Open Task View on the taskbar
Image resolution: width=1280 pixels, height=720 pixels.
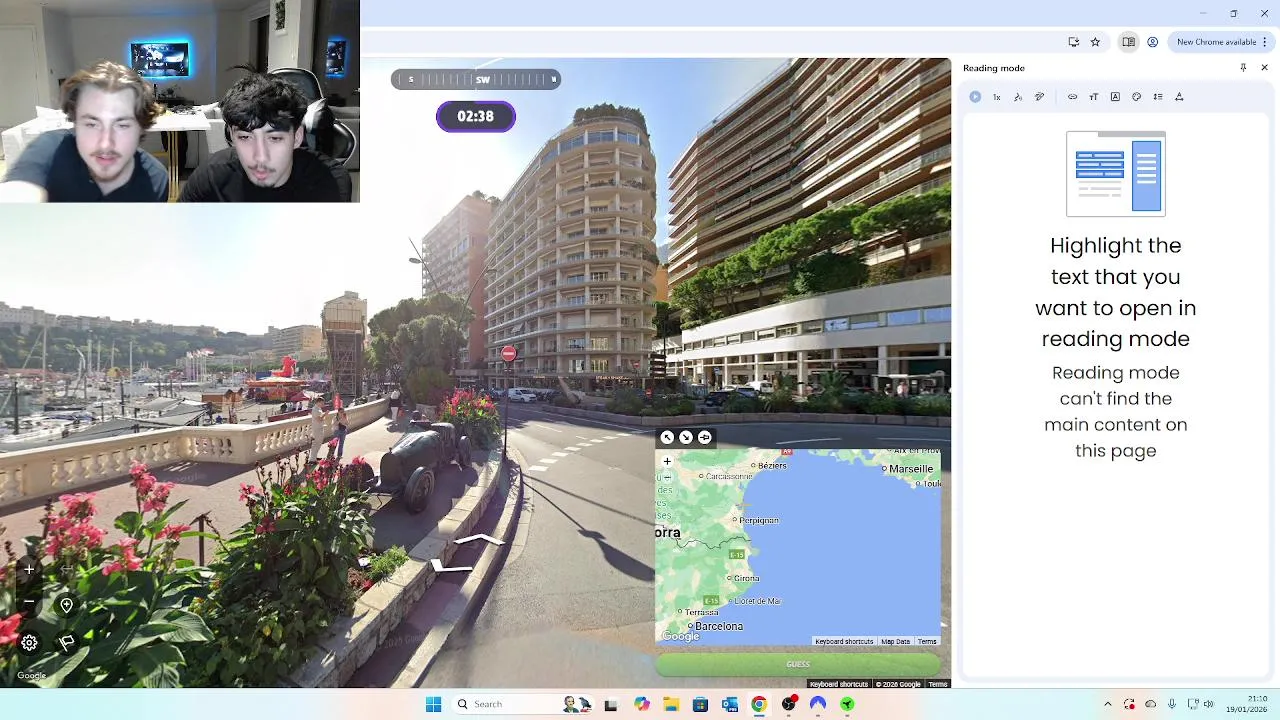[x=611, y=704]
